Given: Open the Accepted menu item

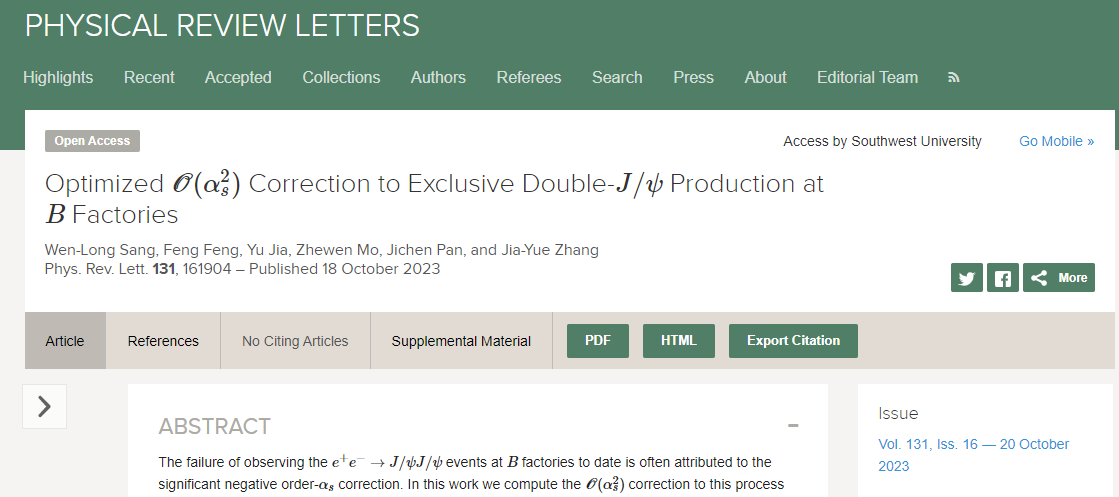Looking at the screenshot, I should (x=238, y=77).
